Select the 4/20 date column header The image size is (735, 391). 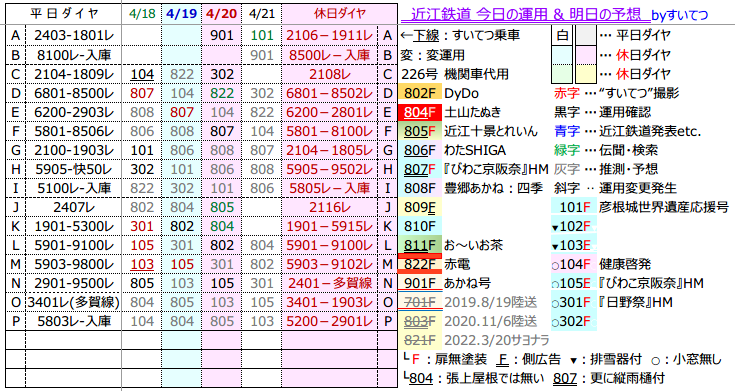coord(222,14)
